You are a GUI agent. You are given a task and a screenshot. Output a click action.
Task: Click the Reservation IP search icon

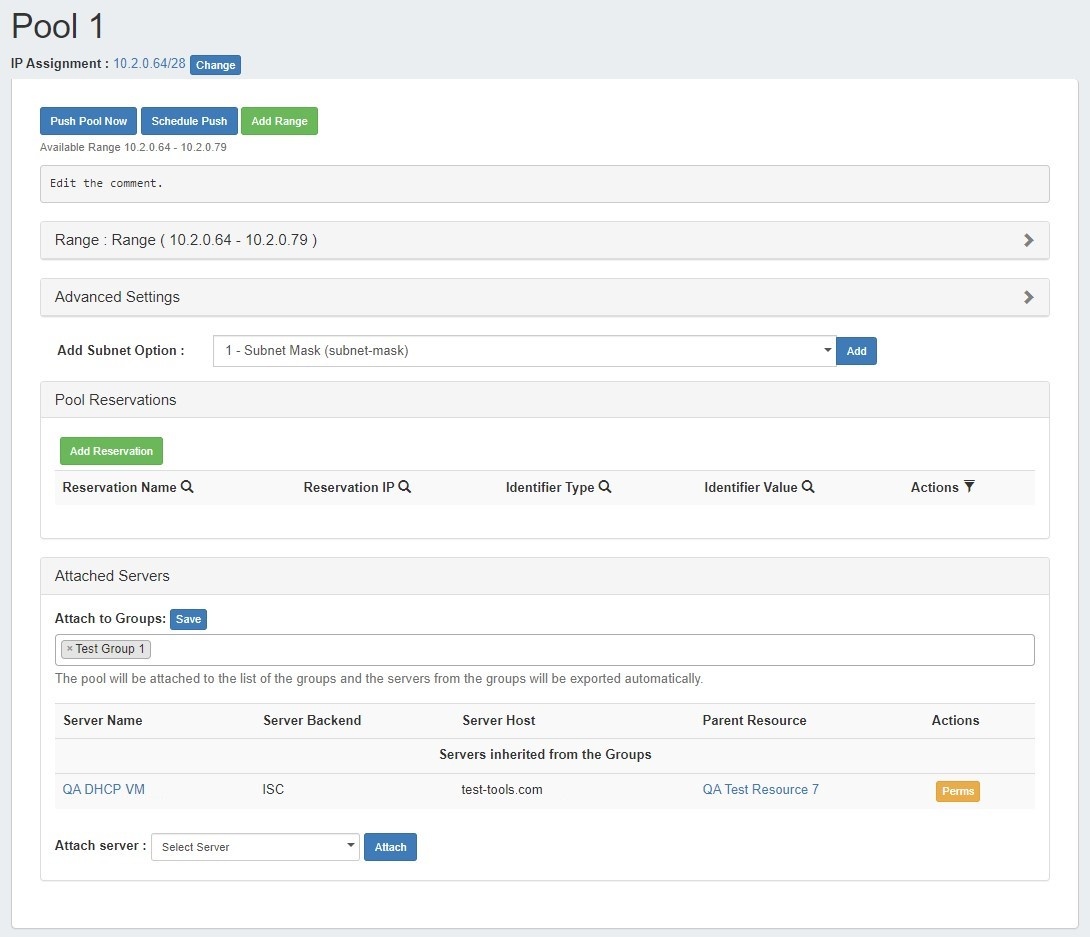pyautogui.click(x=405, y=487)
